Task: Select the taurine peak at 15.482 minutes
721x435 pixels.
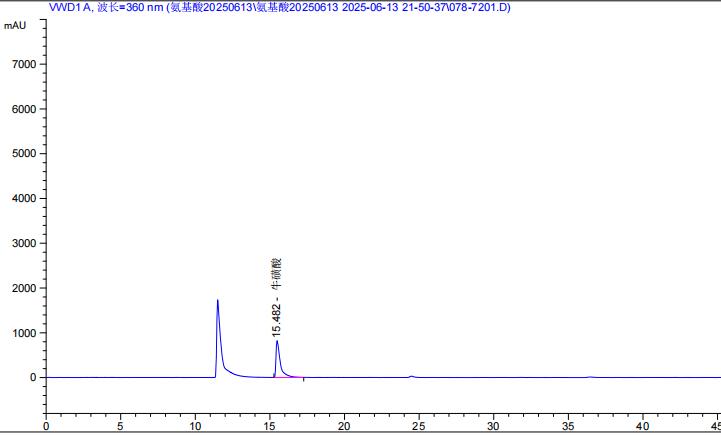Action: 277,343
